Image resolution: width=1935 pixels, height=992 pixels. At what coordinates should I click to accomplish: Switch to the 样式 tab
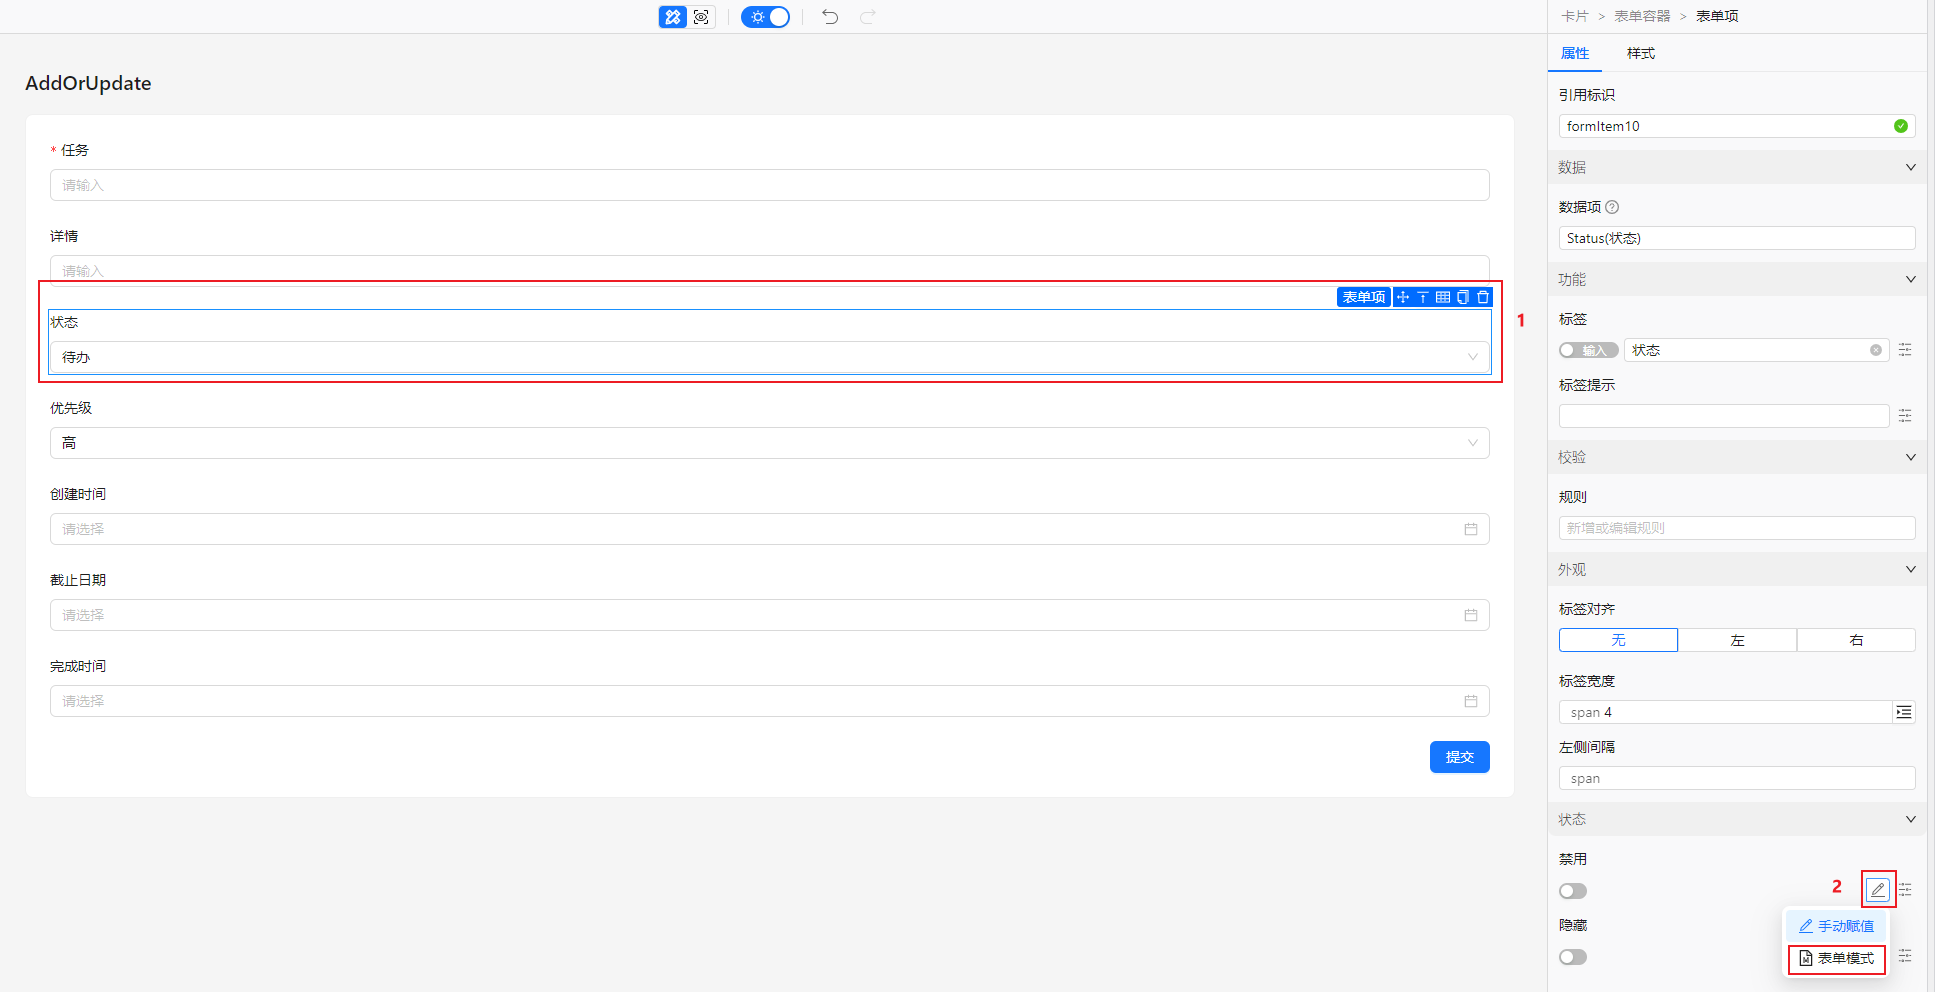click(1640, 53)
